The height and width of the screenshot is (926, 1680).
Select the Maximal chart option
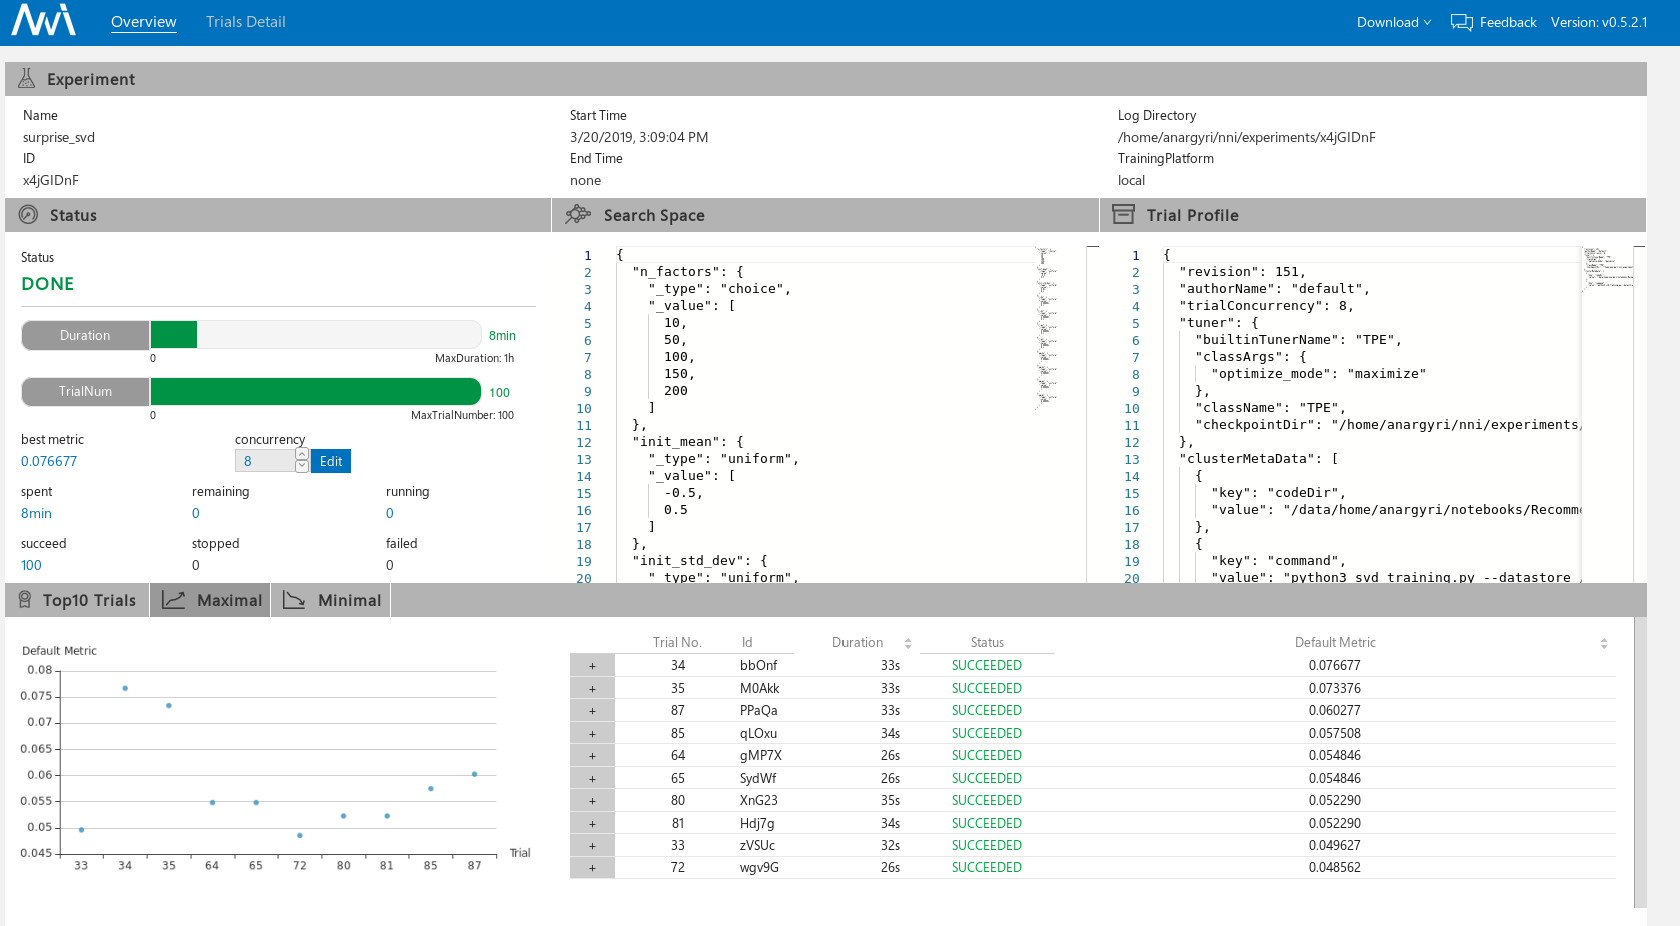tap(211, 600)
